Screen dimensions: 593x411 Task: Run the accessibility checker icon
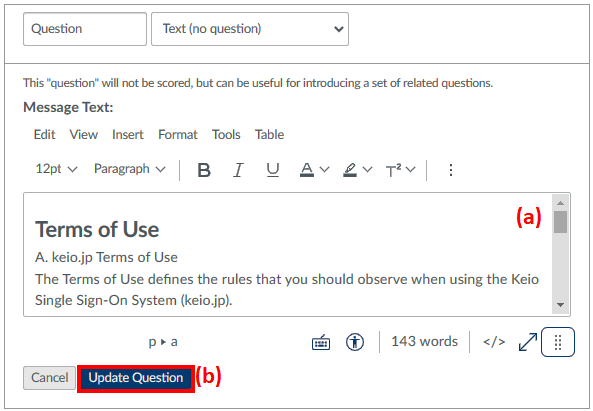point(355,342)
